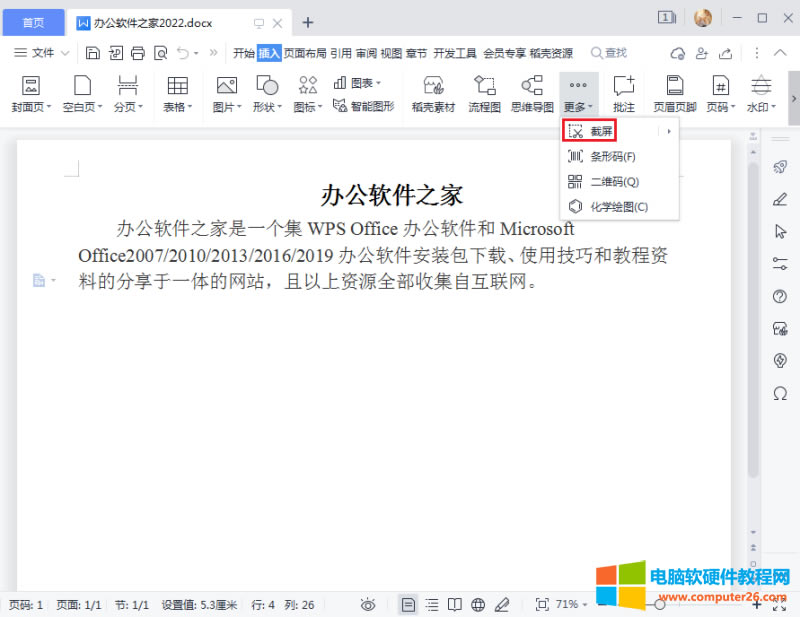Insert a 条形码 barcode
800x617 pixels.
(x=612, y=156)
